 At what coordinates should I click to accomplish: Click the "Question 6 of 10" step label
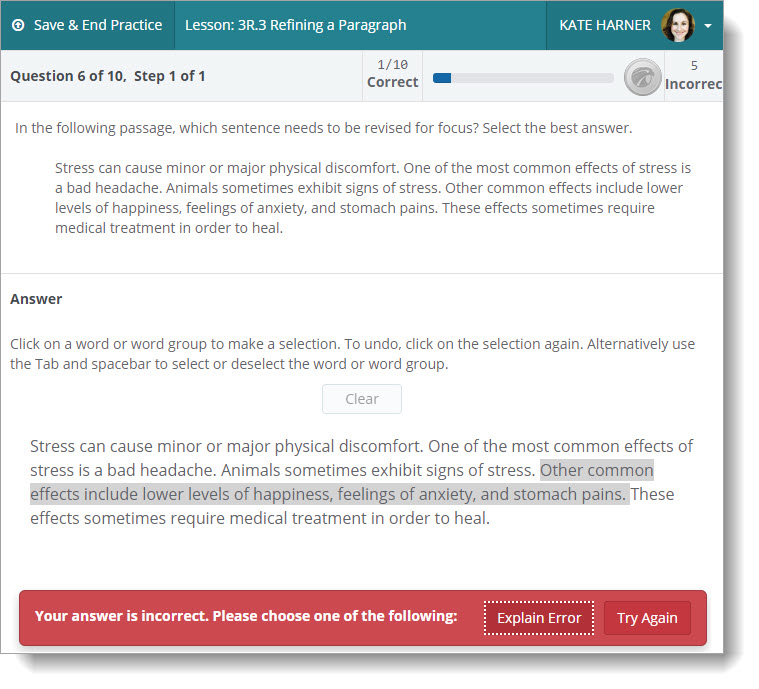point(108,76)
